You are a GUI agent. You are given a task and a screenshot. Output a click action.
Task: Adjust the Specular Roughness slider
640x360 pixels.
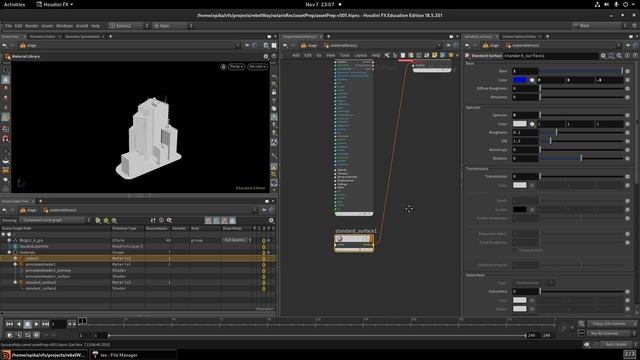click(582, 132)
